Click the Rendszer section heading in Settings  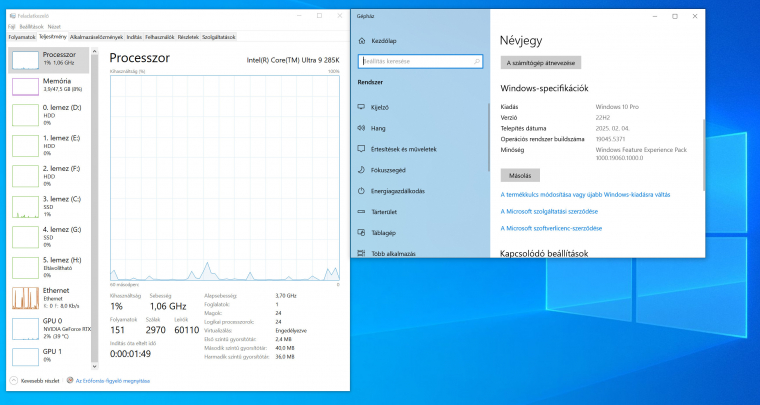click(x=370, y=82)
